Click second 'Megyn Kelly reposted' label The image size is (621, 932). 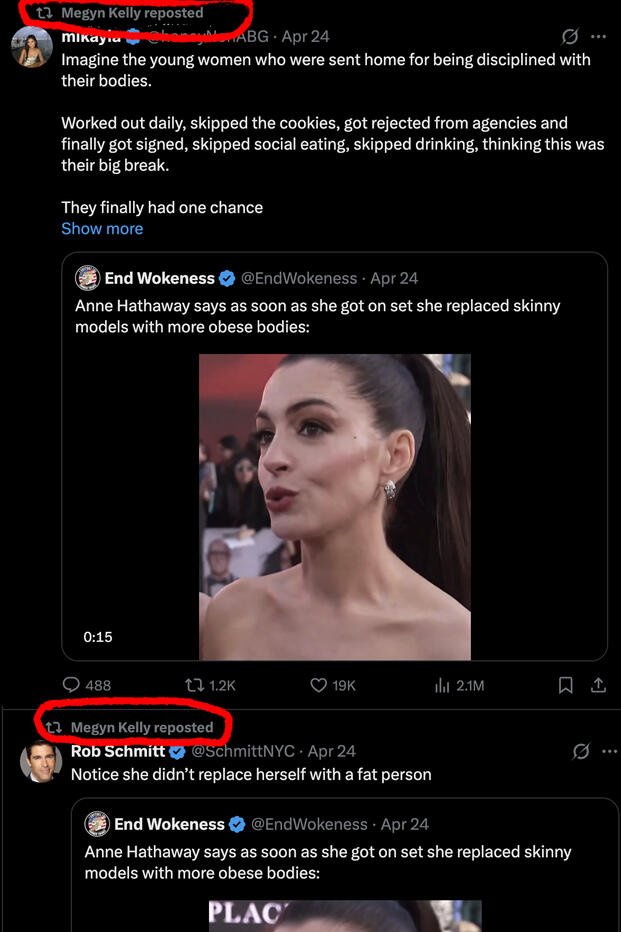tap(142, 727)
